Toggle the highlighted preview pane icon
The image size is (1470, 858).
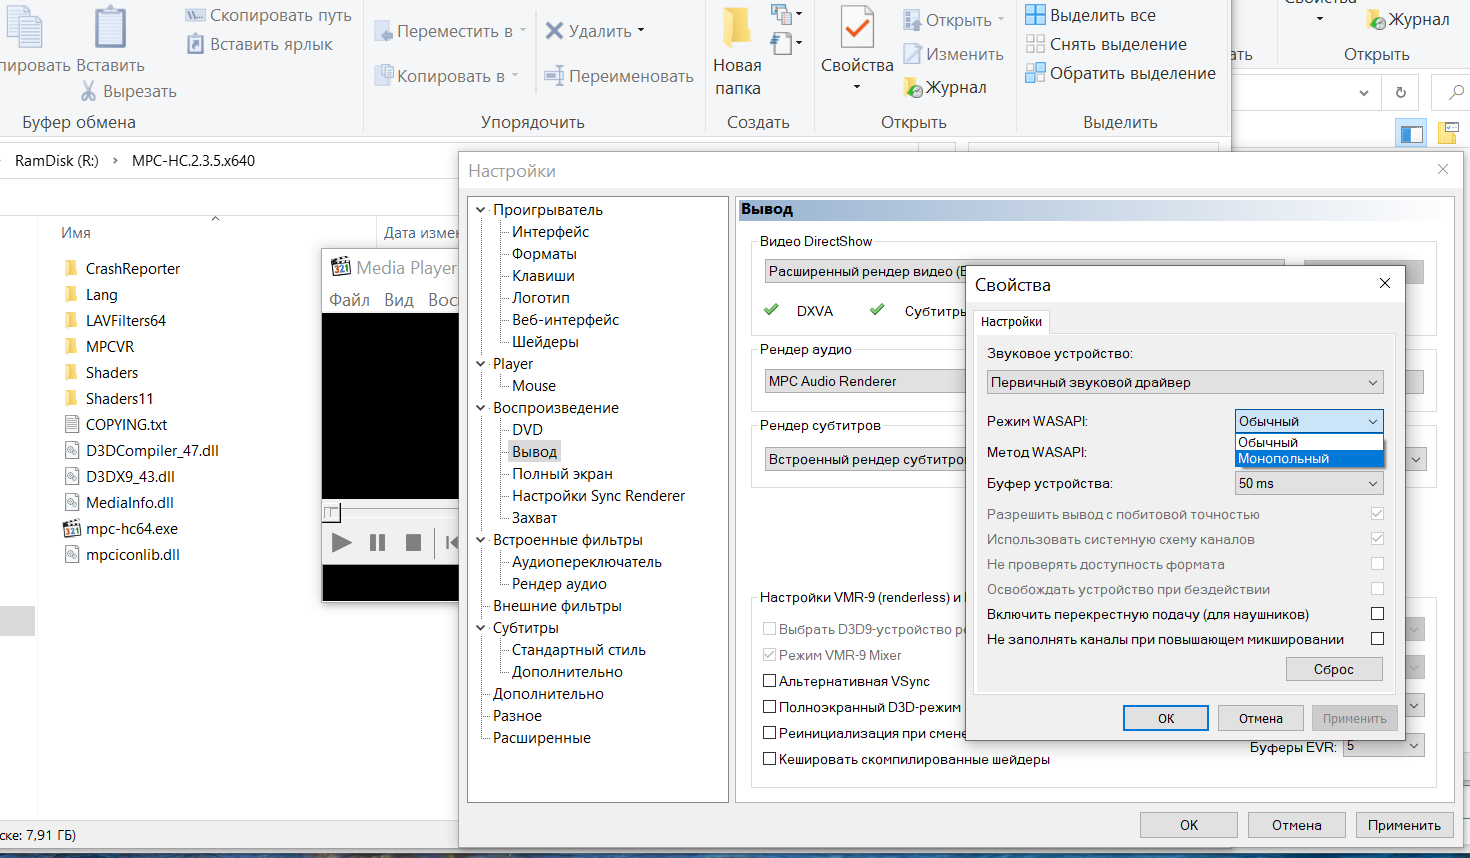[1412, 133]
